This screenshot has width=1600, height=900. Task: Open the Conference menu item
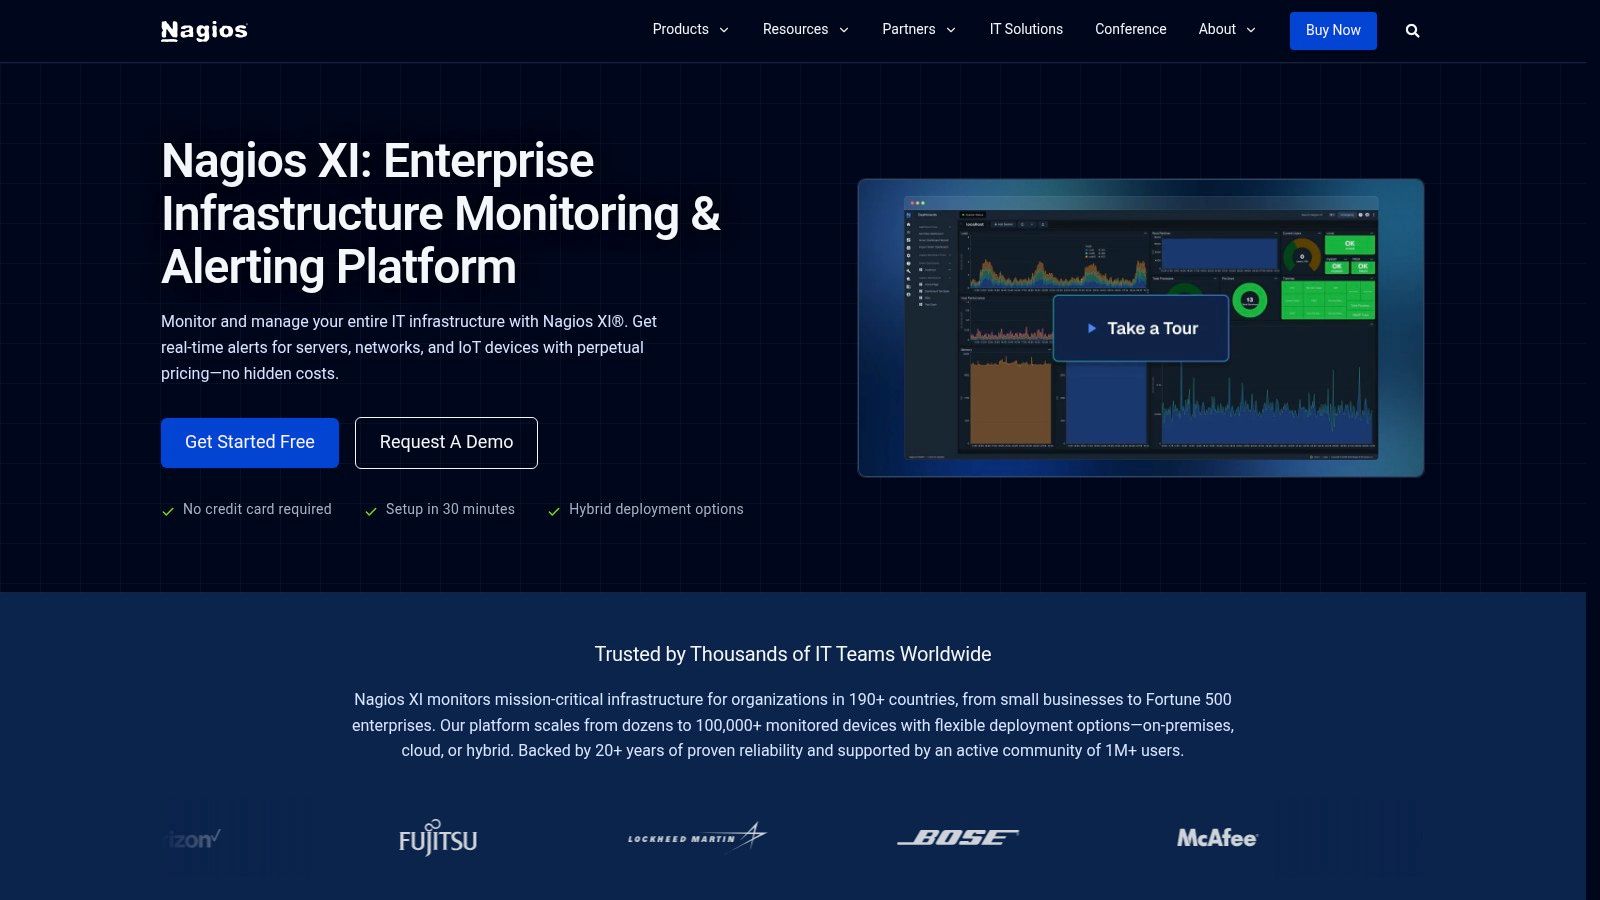(1130, 30)
